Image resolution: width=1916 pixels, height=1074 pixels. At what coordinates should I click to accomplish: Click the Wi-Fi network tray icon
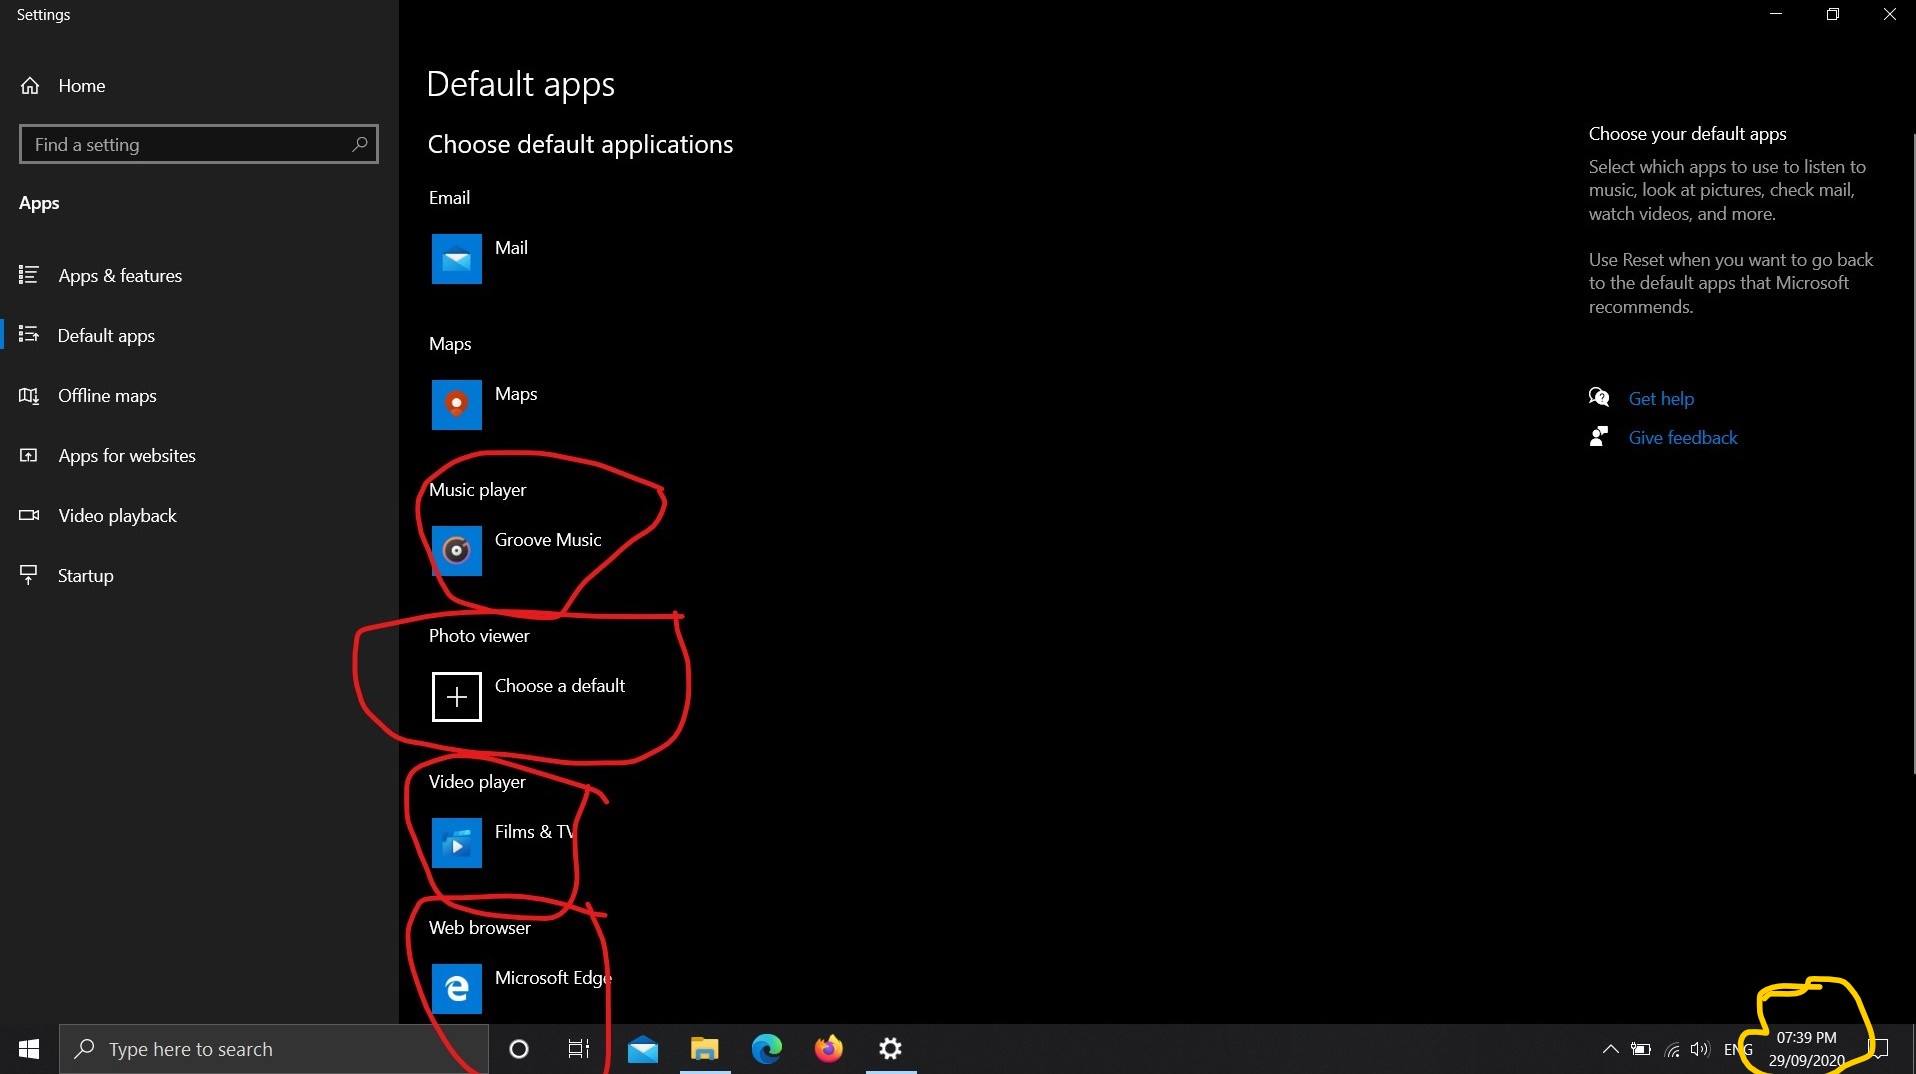1672,1049
